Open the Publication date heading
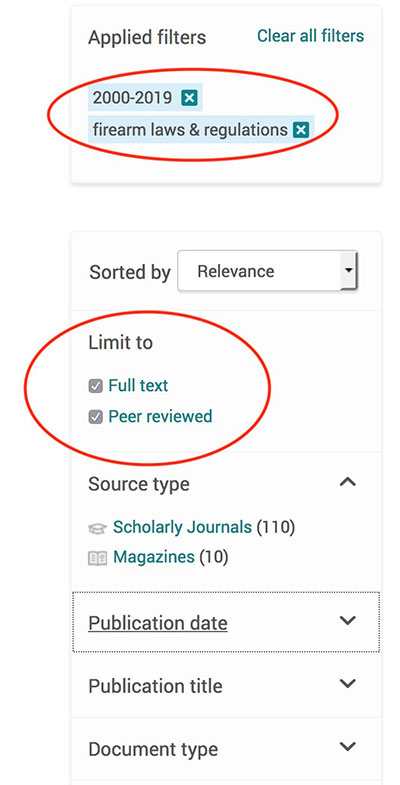 (158, 623)
